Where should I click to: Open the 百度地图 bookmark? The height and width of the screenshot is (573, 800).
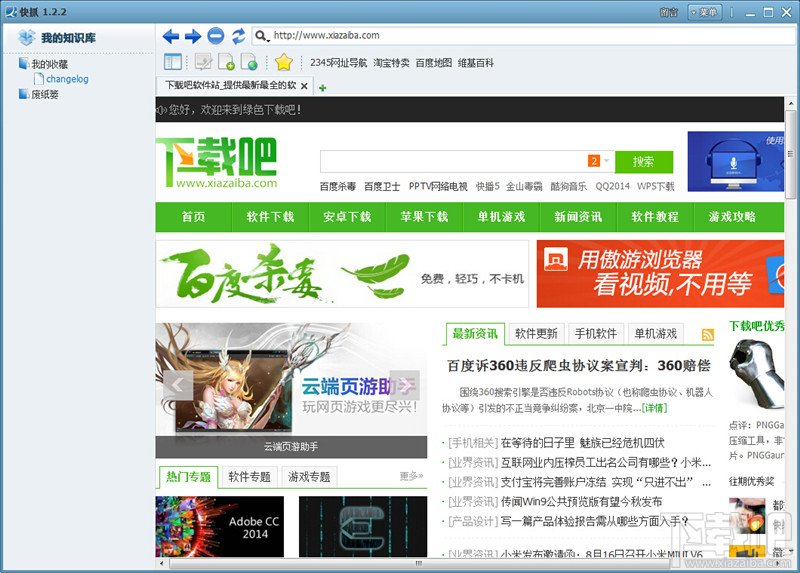[x=434, y=63]
